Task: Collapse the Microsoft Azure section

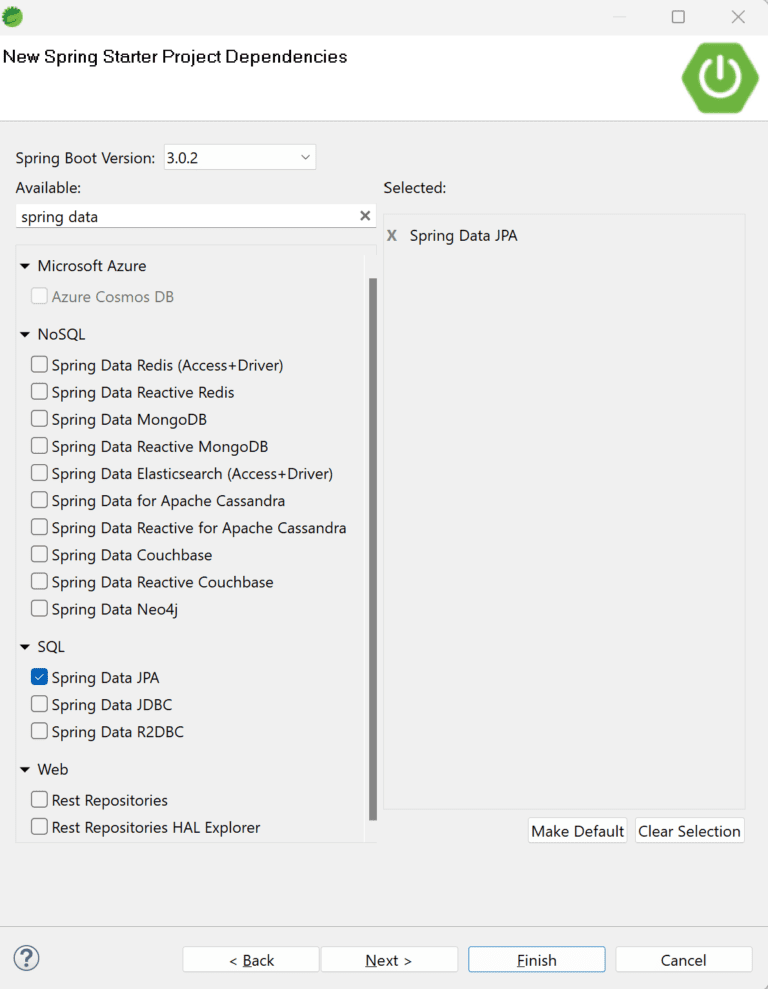Action: click(x=22, y=265)
